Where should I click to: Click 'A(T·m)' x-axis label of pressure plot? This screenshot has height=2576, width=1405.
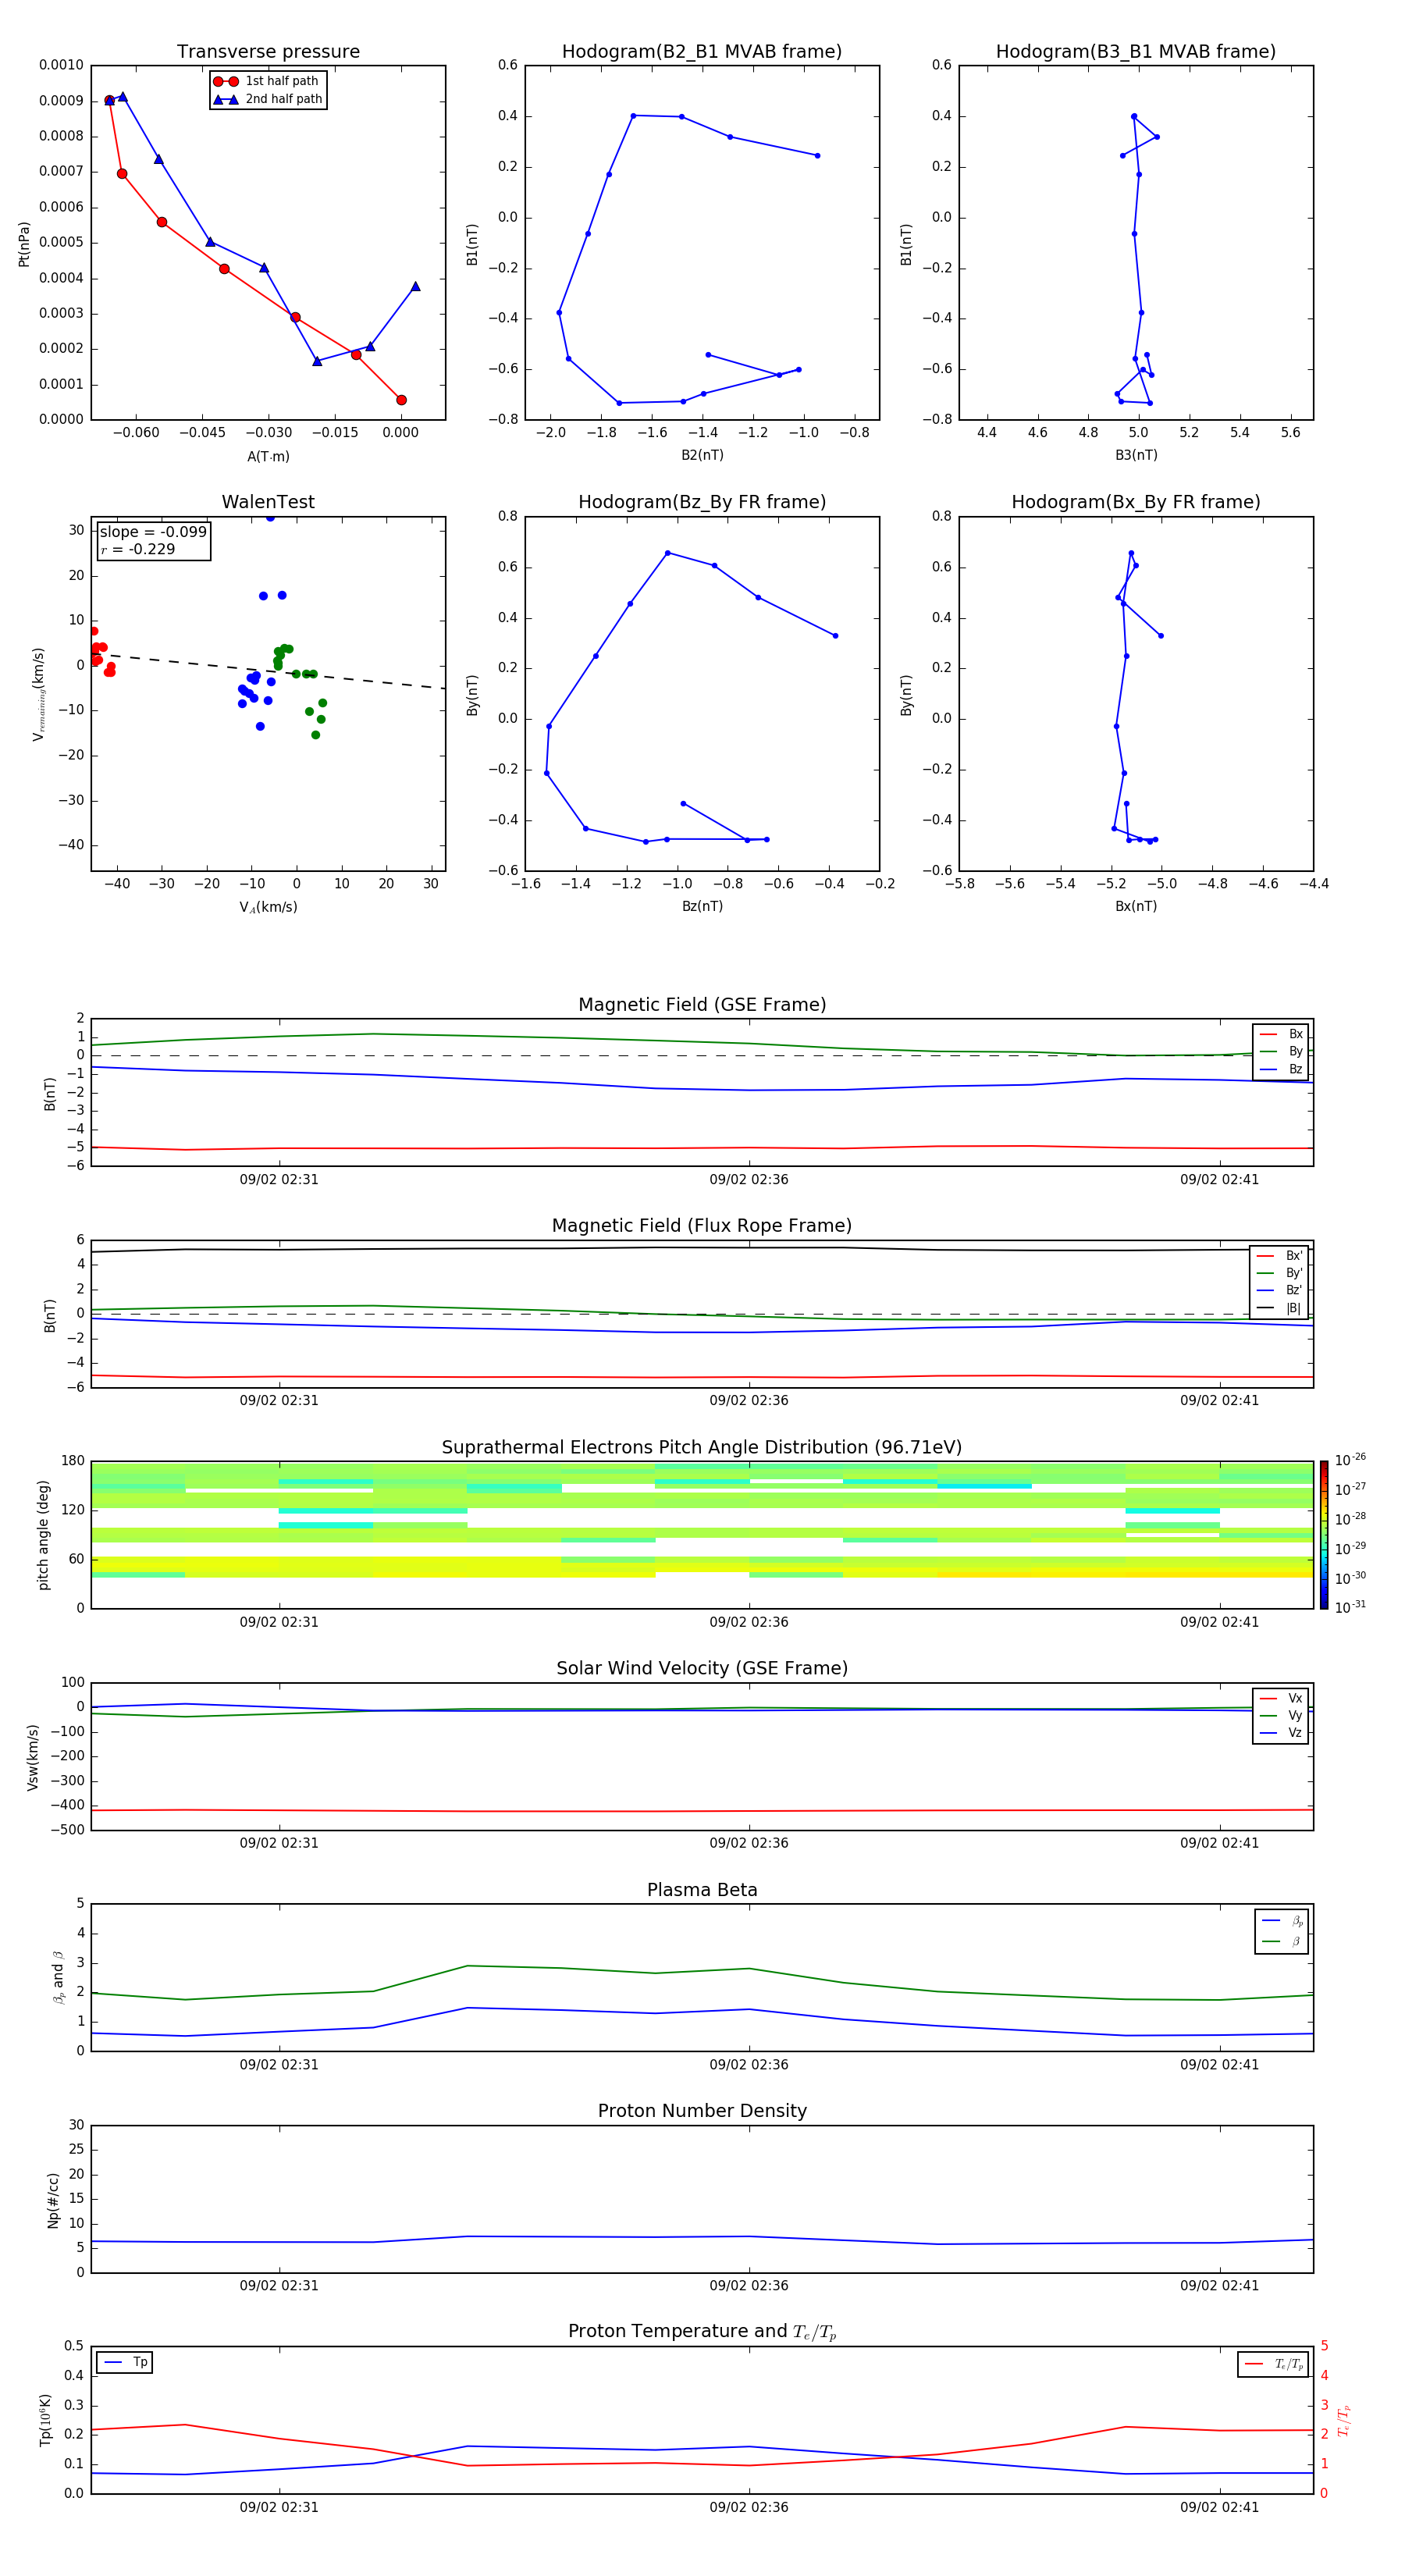[x=268, y=456]
